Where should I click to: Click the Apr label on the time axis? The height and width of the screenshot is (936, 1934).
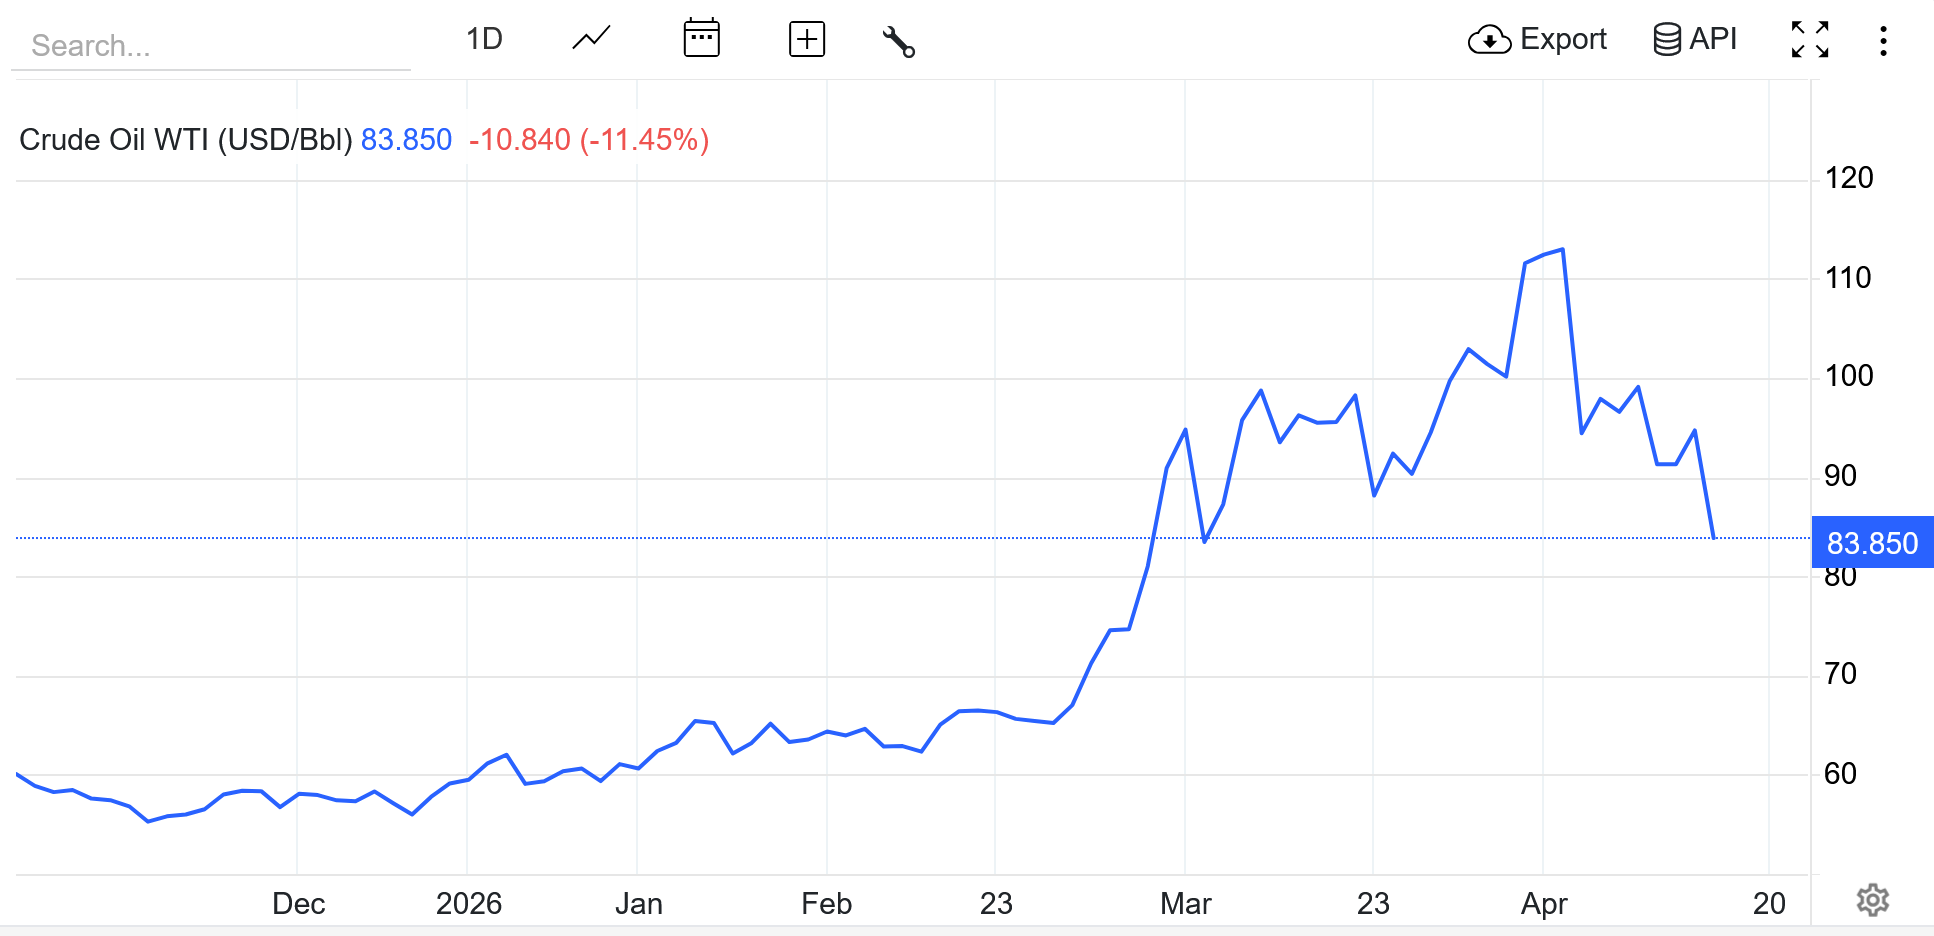click(1544, 905)
